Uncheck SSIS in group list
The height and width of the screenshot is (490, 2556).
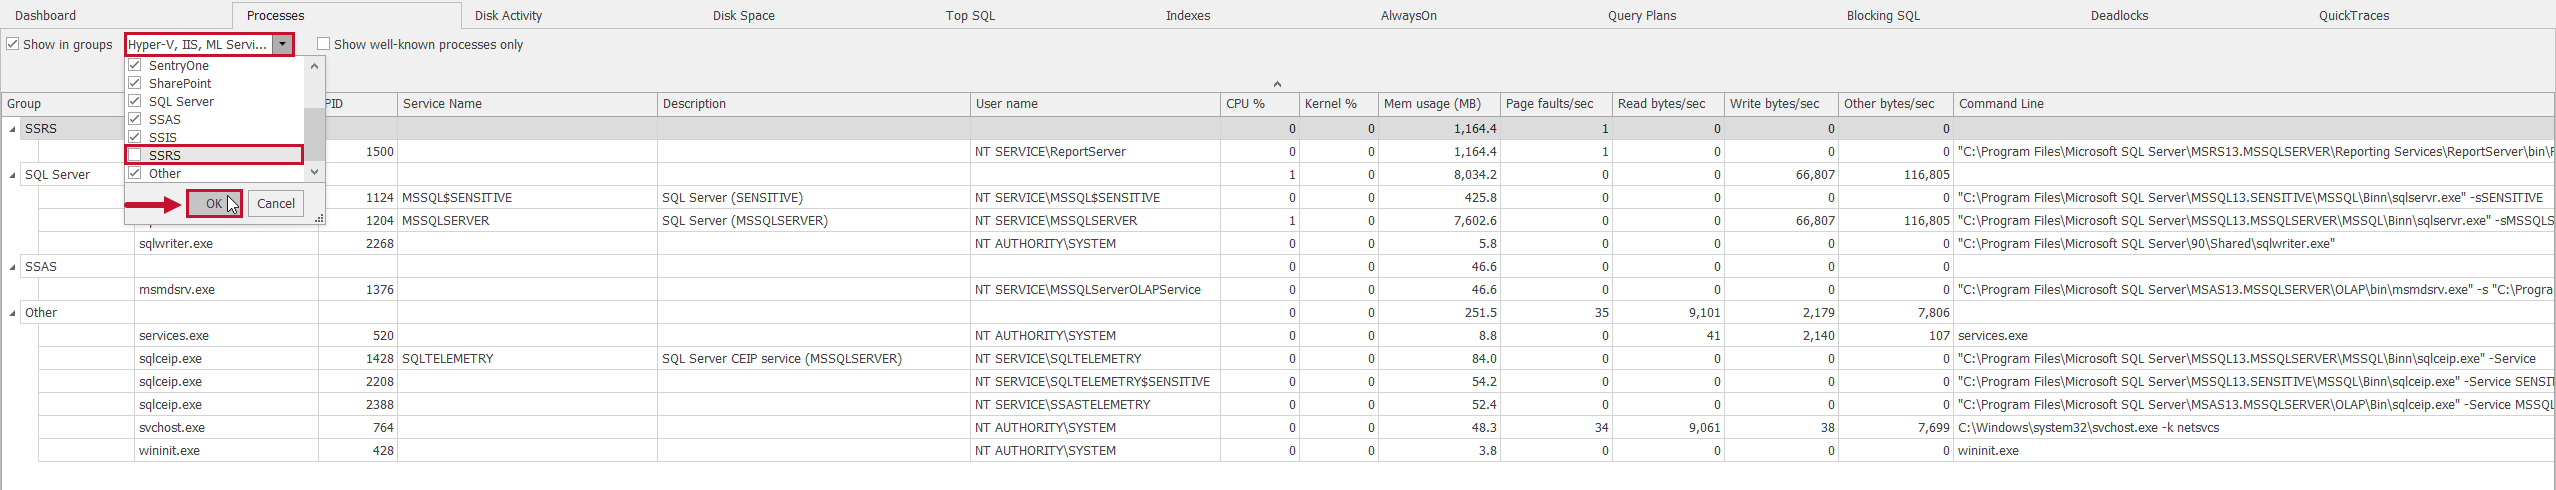point(135,137)
